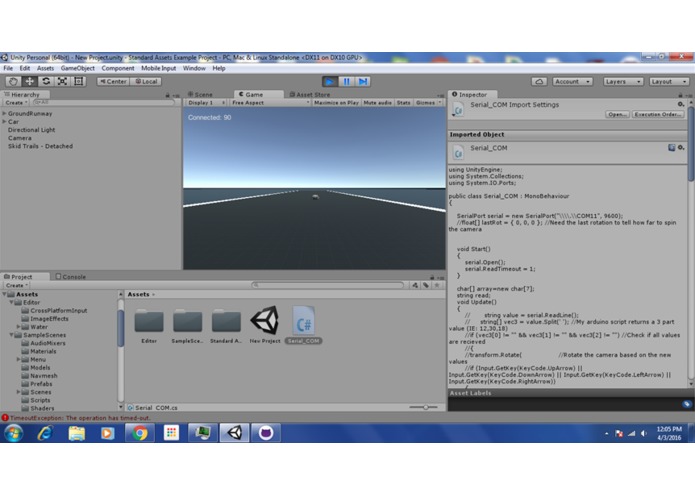
Task: Open the Inspector settings gear icon
Action: [x=680, y=104]
